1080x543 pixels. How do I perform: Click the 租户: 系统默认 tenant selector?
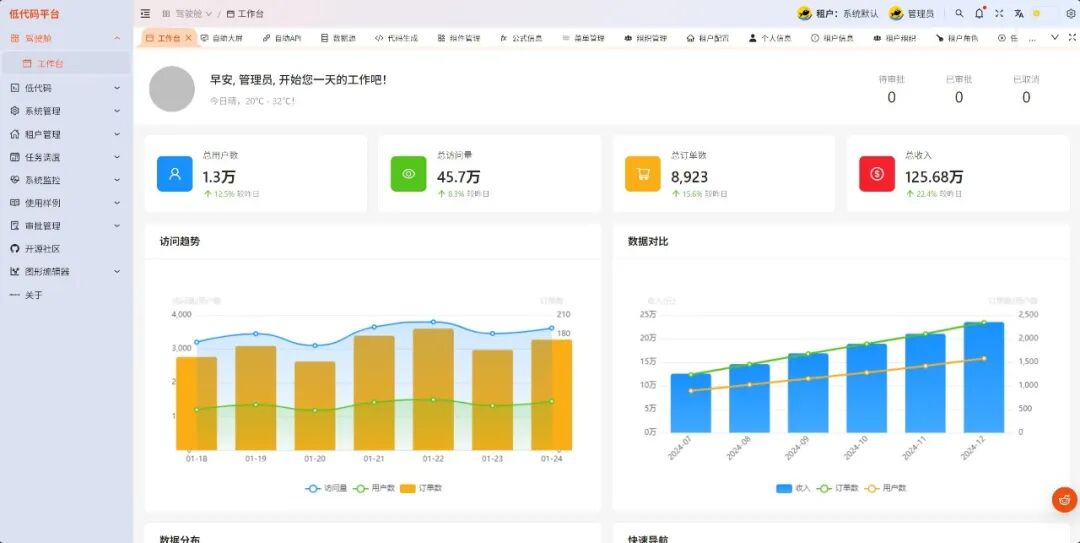click(847, 14)
